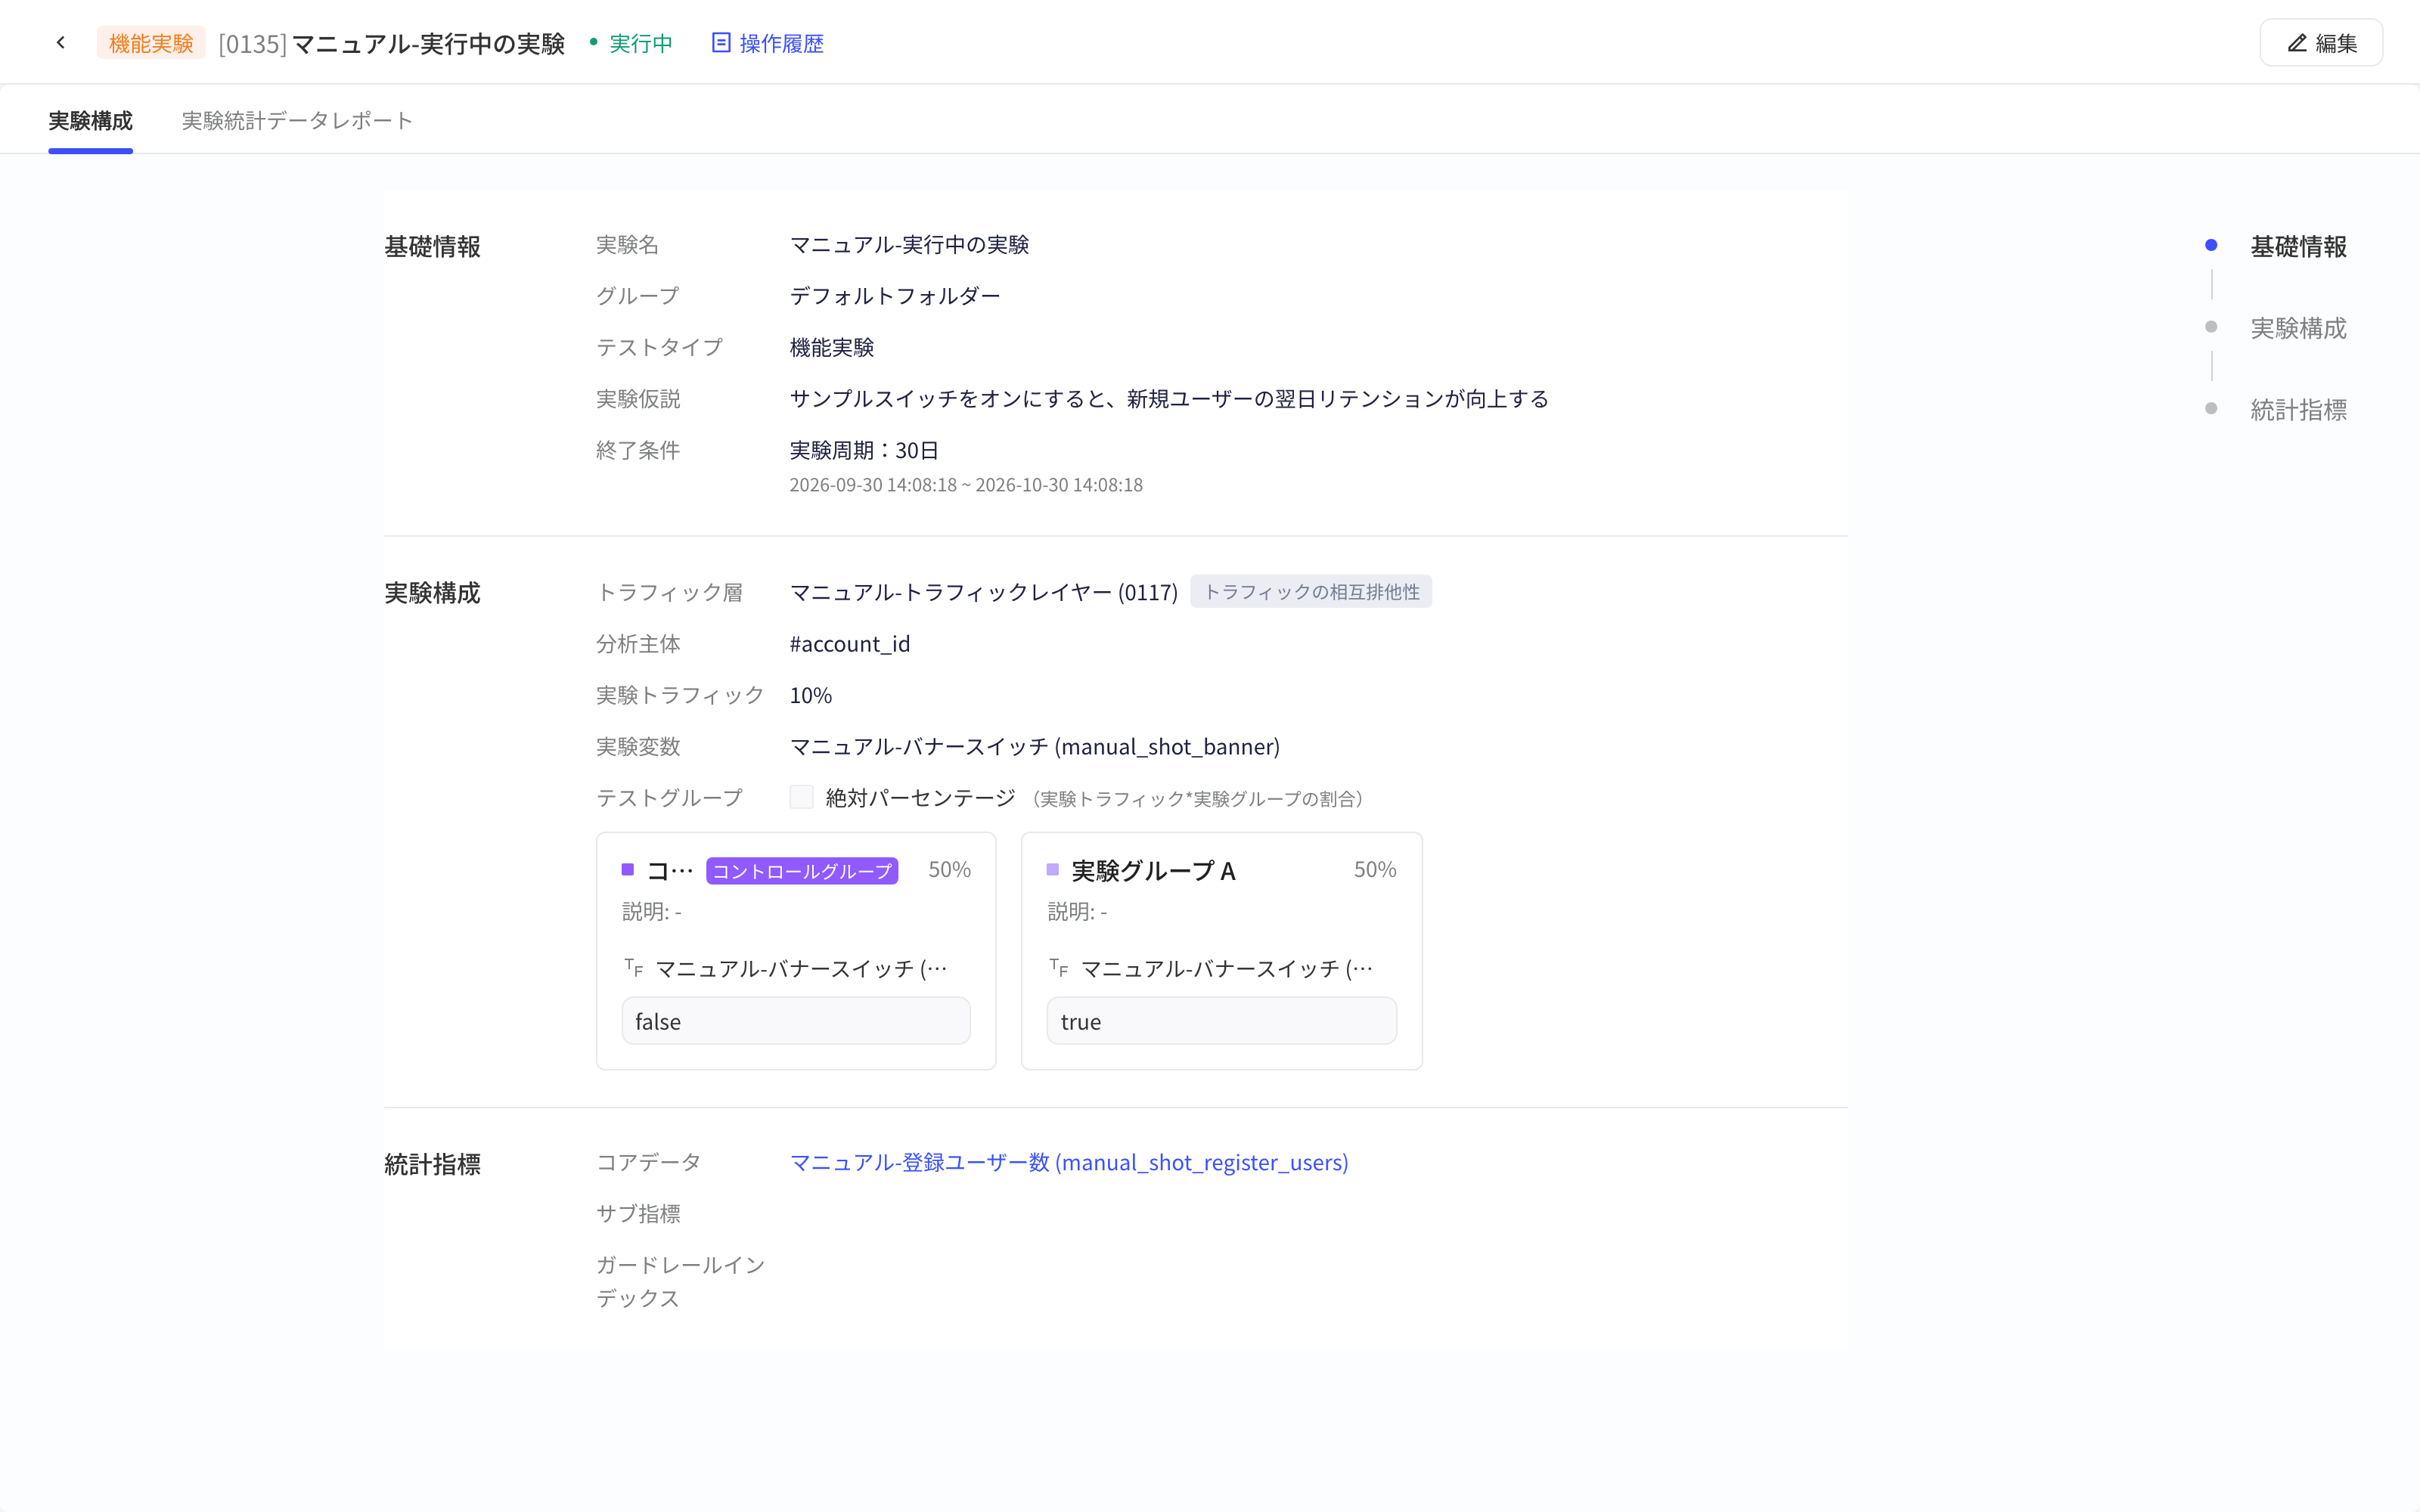Click the edit pencil icon

pyautogui.click(x=2297, y=43)
